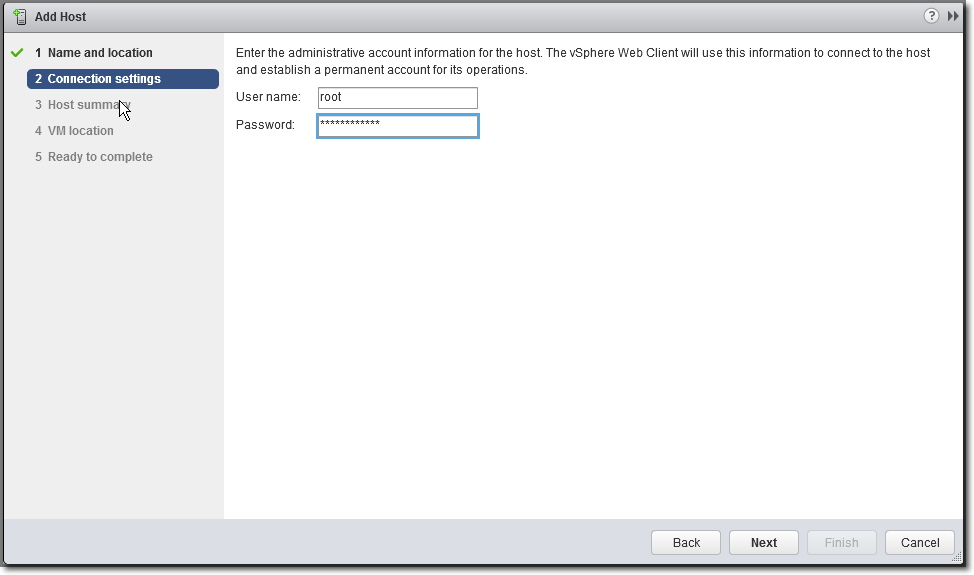Viewport: 974px width, 575px height.
Task: Click Next to continue the wizard
Action: click(x=763, y=542)
